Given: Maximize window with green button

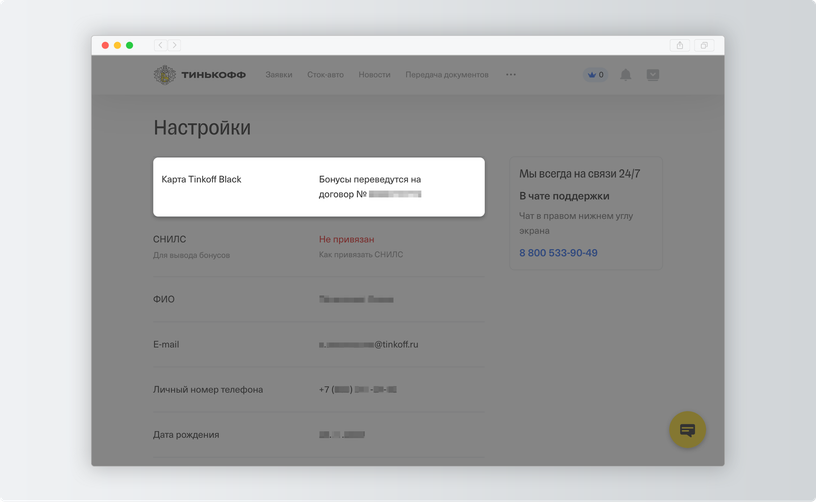Looking at the screenshot, I should click(130, 45).
